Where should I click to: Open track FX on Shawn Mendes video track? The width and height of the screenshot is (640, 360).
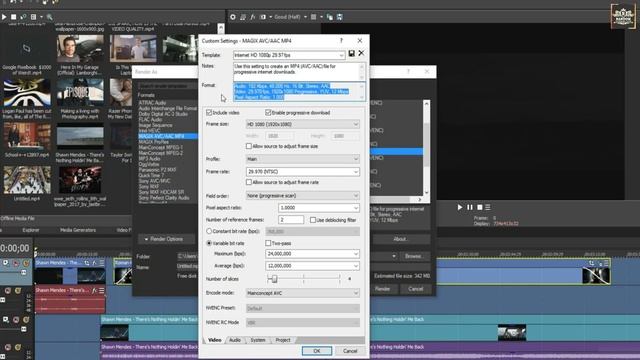(94, 263)
